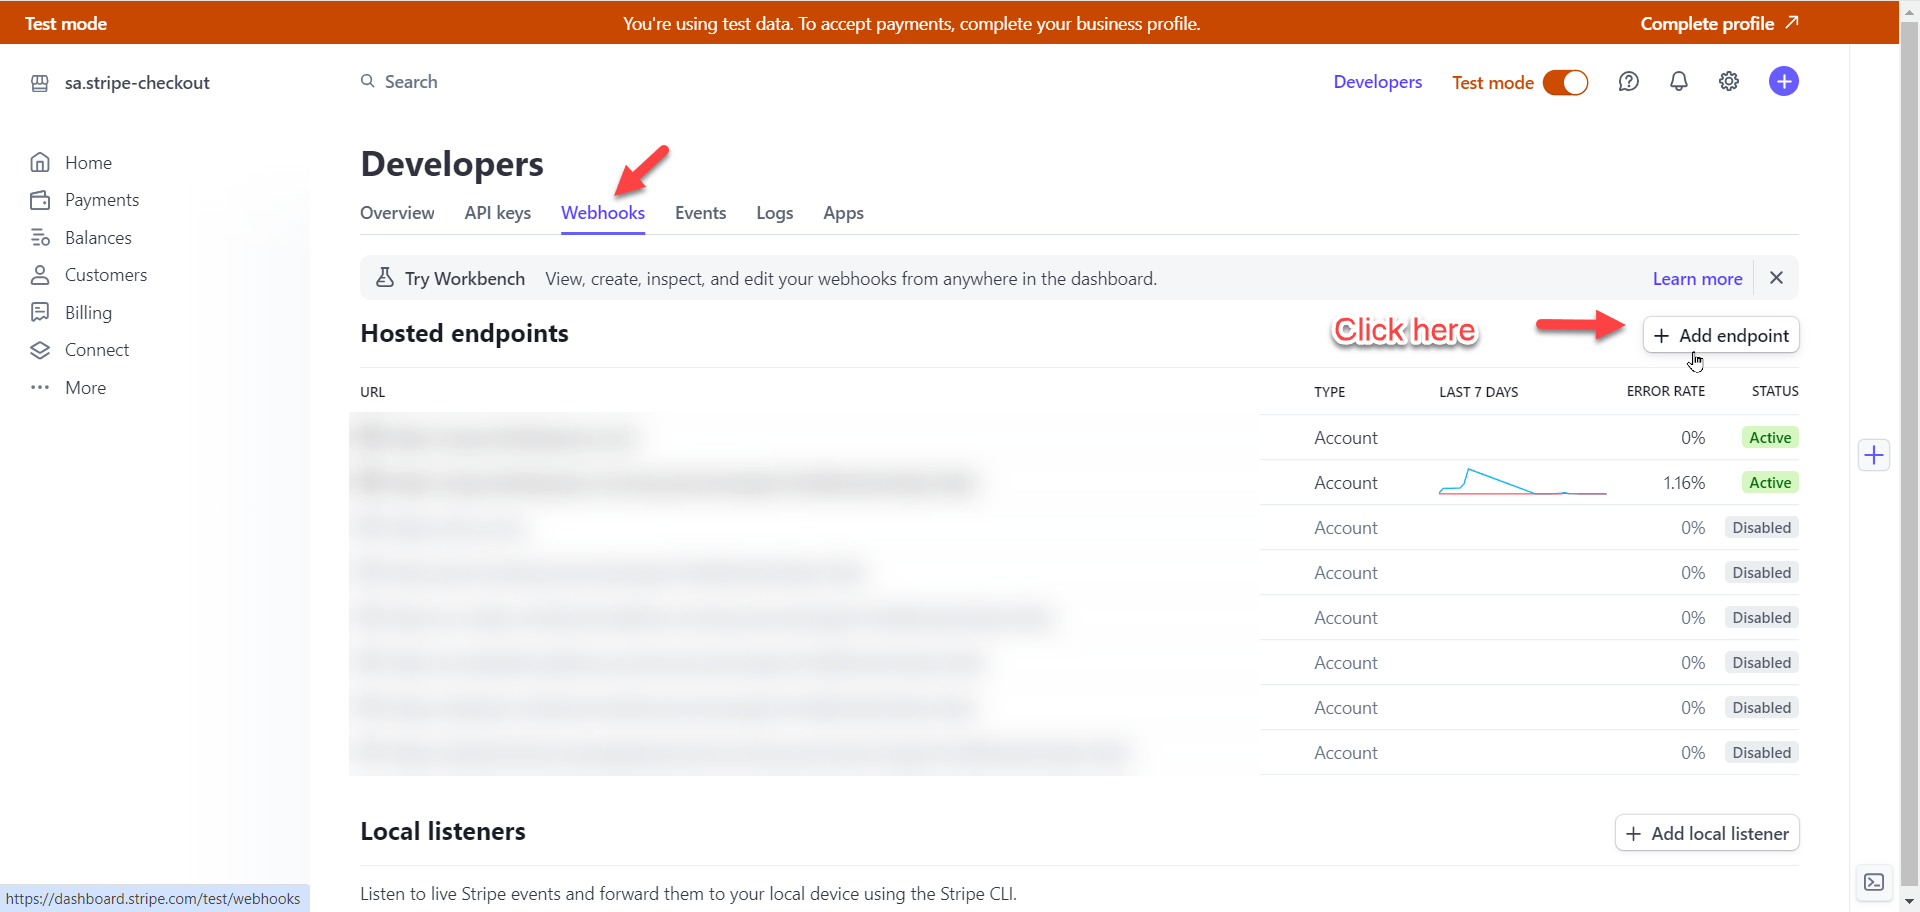Open the Home sidebar icon
1920x912 pixels.
pos(40,163)
